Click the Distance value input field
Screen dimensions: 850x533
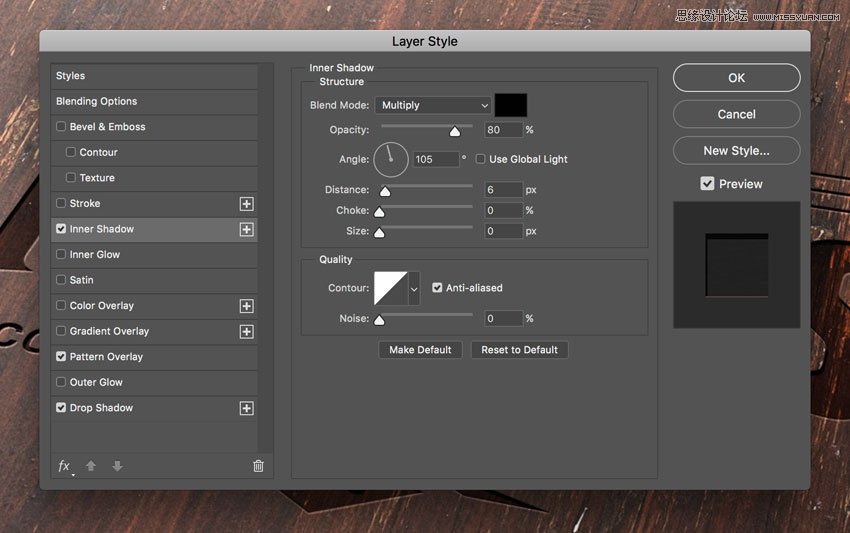click(x=504, y=190)
